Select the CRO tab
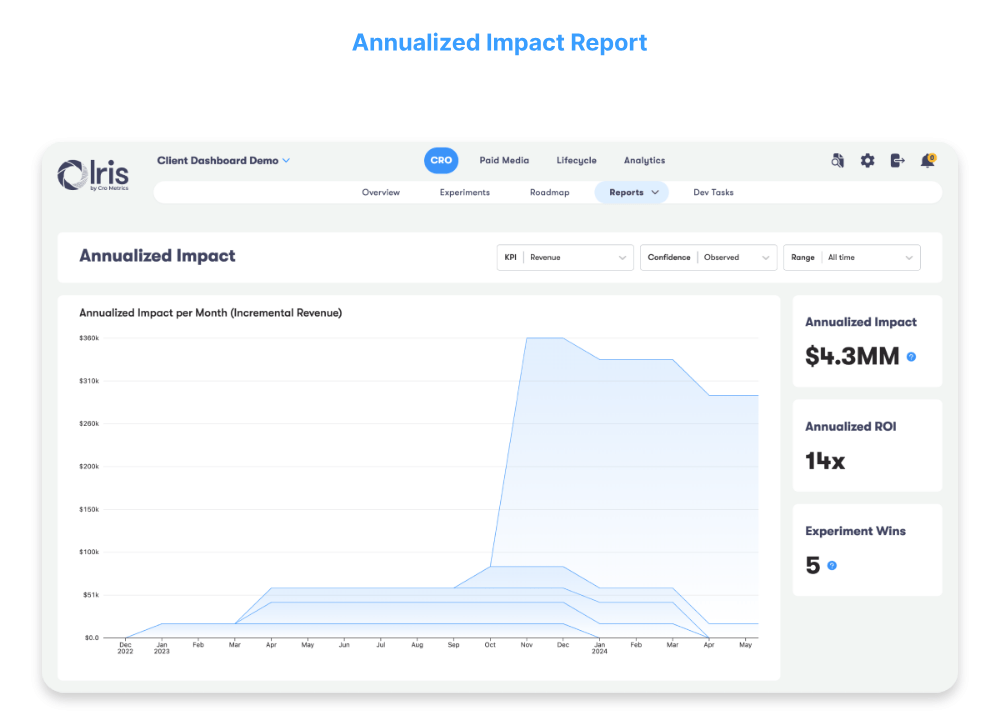1000x720 pixels. (441, 160)
